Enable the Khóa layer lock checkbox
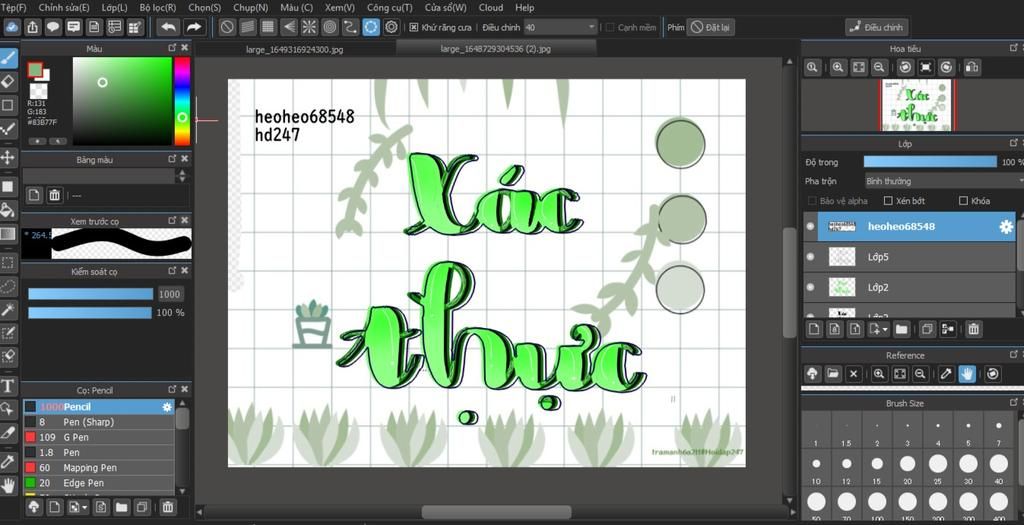1024x525 pixels. [x=963, y=201]
